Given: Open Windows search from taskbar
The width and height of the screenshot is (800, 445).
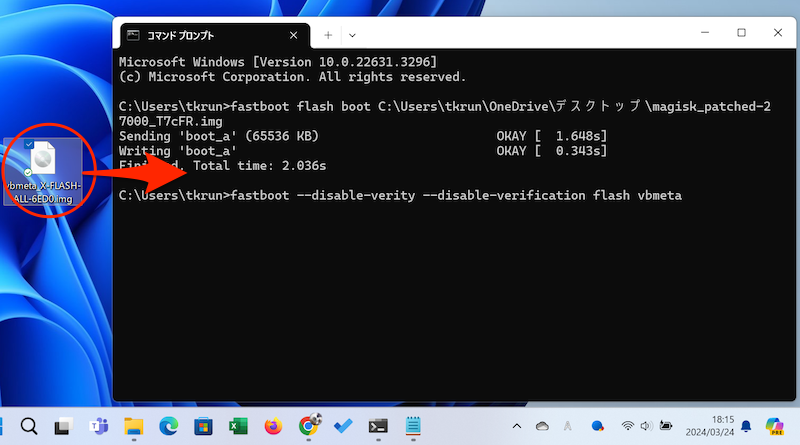Looking at the screenshot, I should point(29,427).
